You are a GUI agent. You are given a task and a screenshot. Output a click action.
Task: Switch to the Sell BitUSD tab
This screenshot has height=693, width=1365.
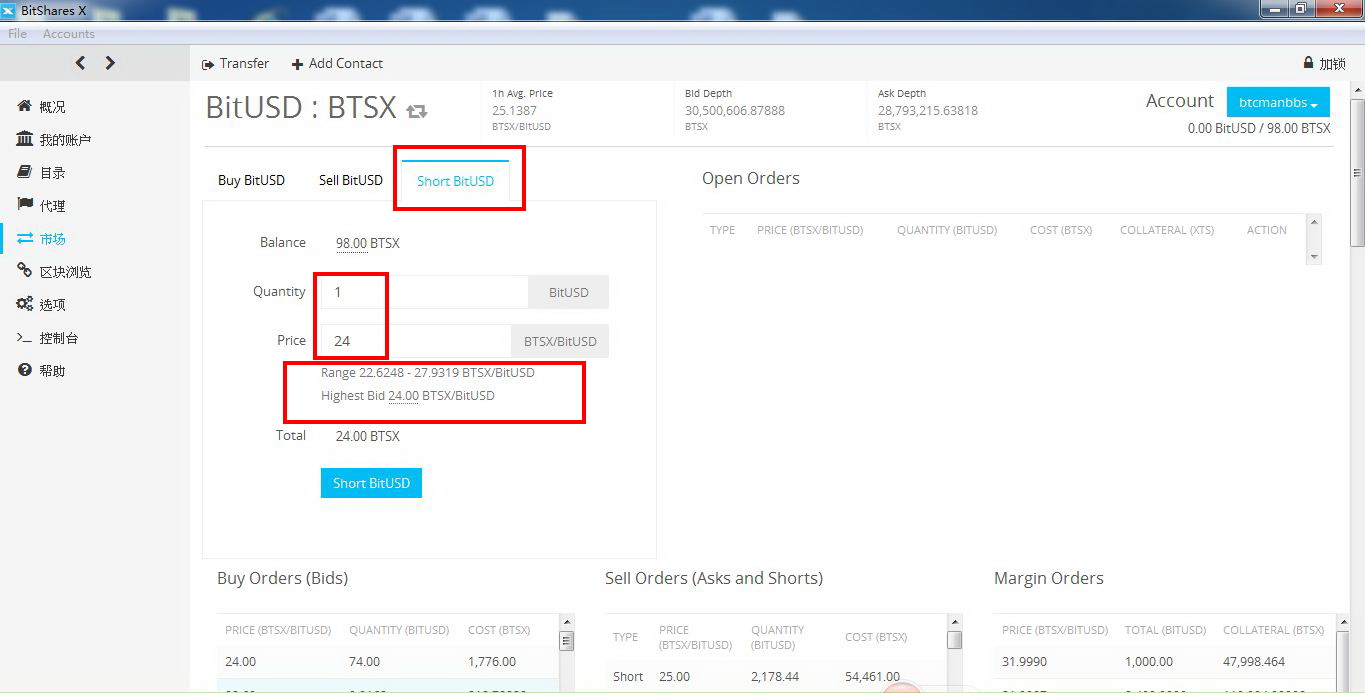pyautogui.click(x=351, y=180)
